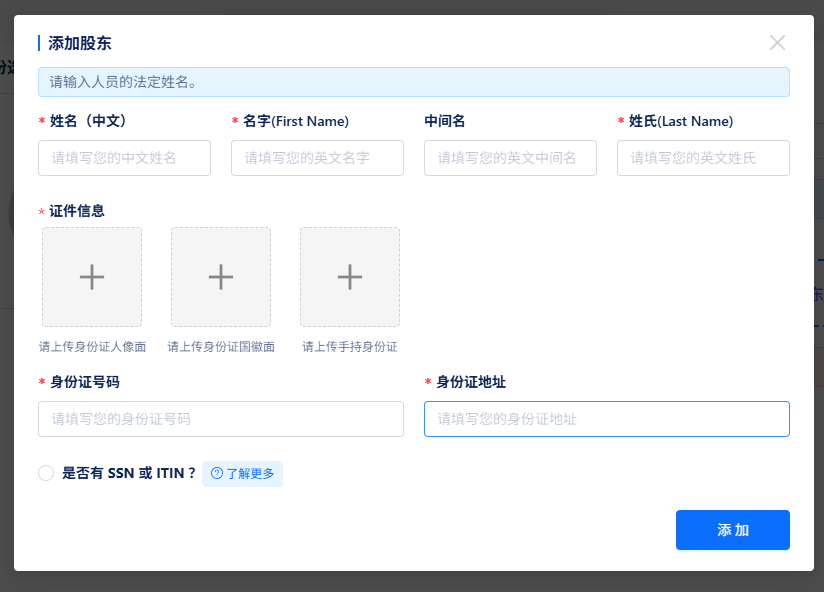This screenshot has height=592, width=824.
Task: Click the 身份证地址 input field
Action: point(607,419)
